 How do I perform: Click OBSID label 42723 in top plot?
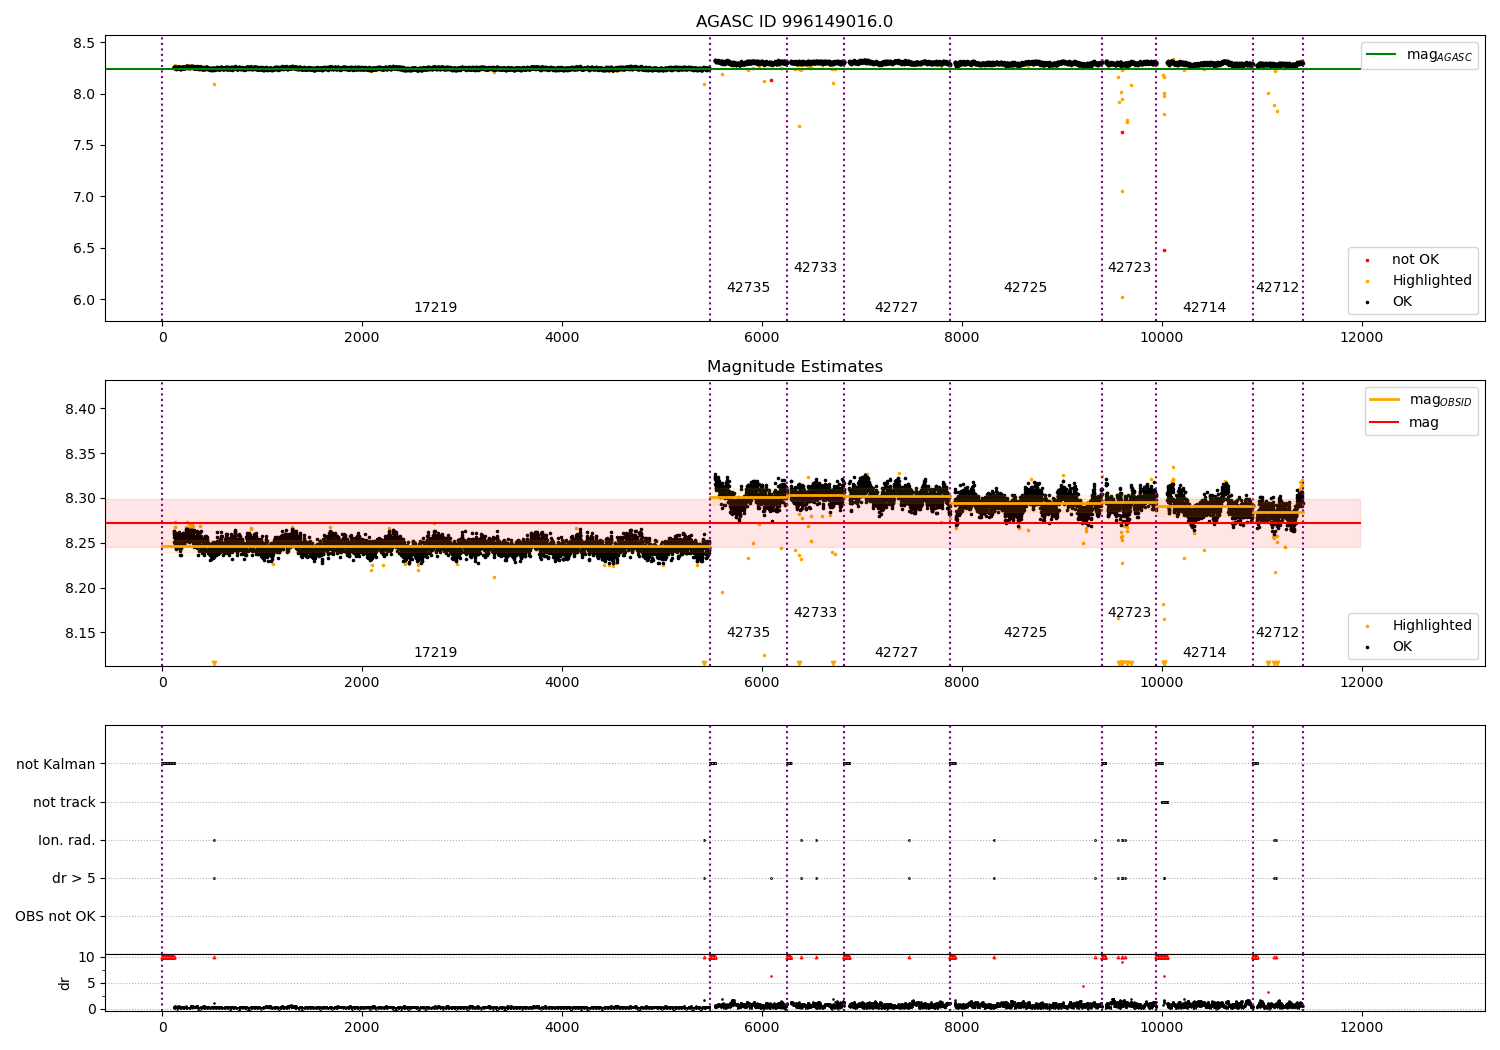[1129, 268]
